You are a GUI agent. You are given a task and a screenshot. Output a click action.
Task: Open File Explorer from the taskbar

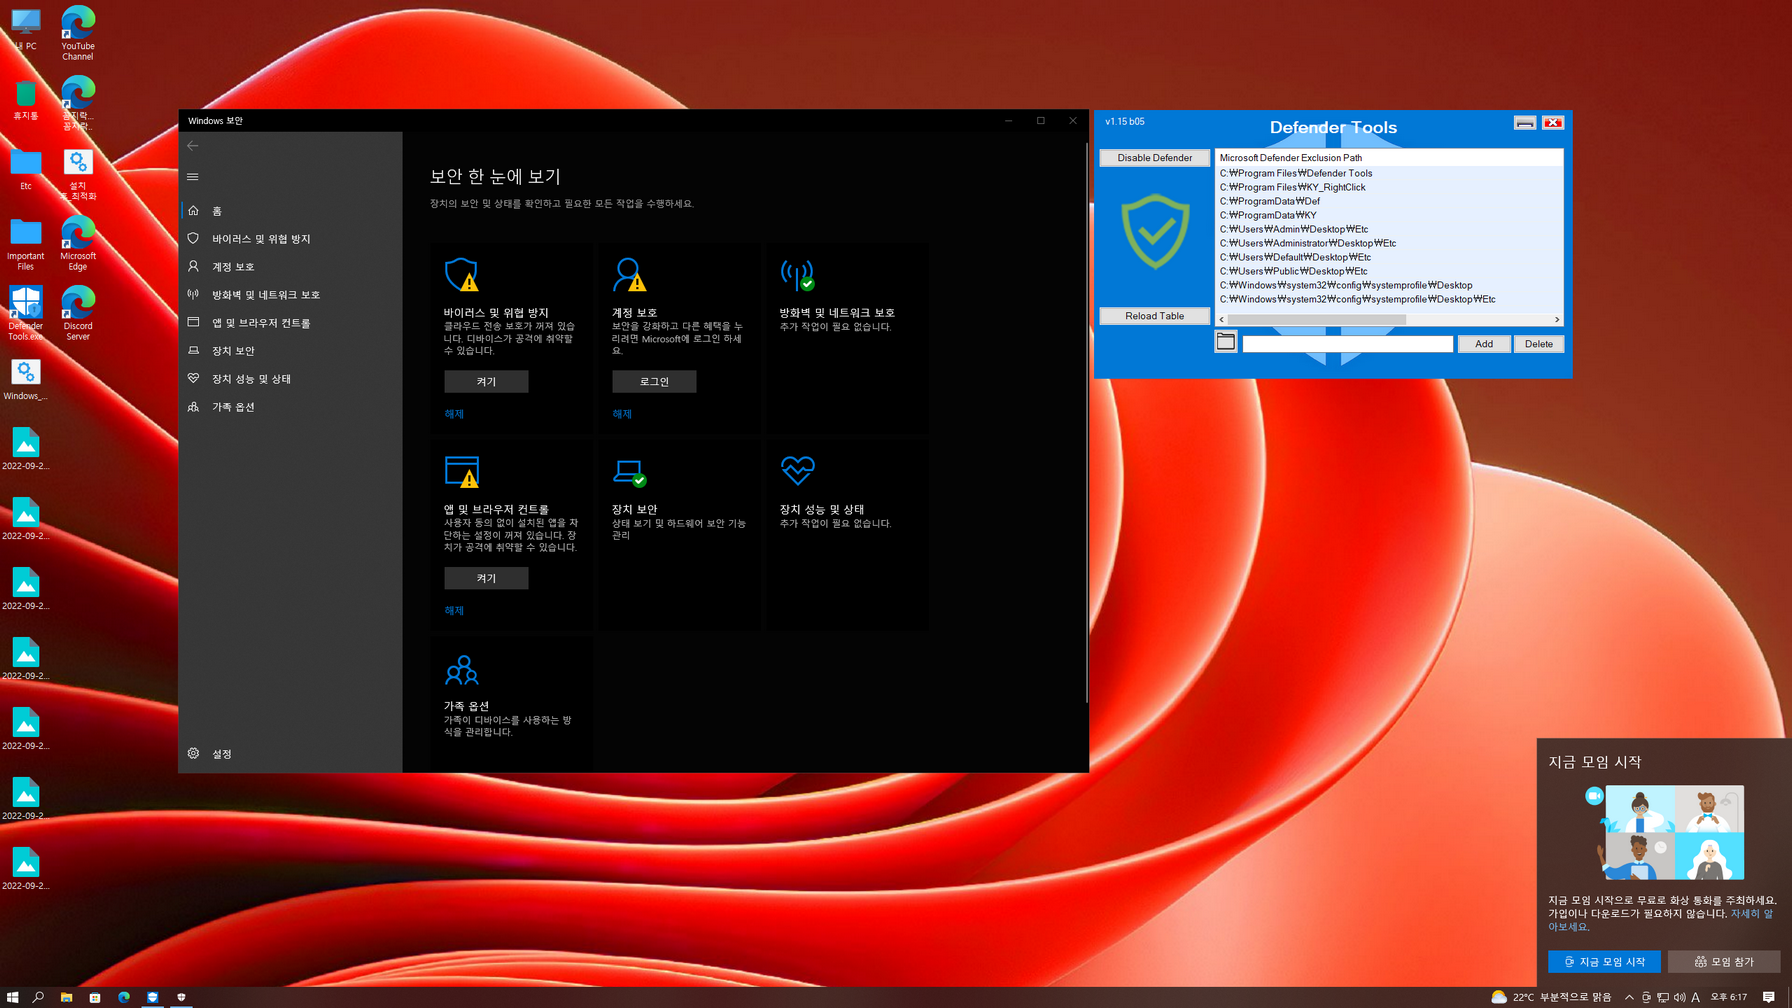click(66, 997)
